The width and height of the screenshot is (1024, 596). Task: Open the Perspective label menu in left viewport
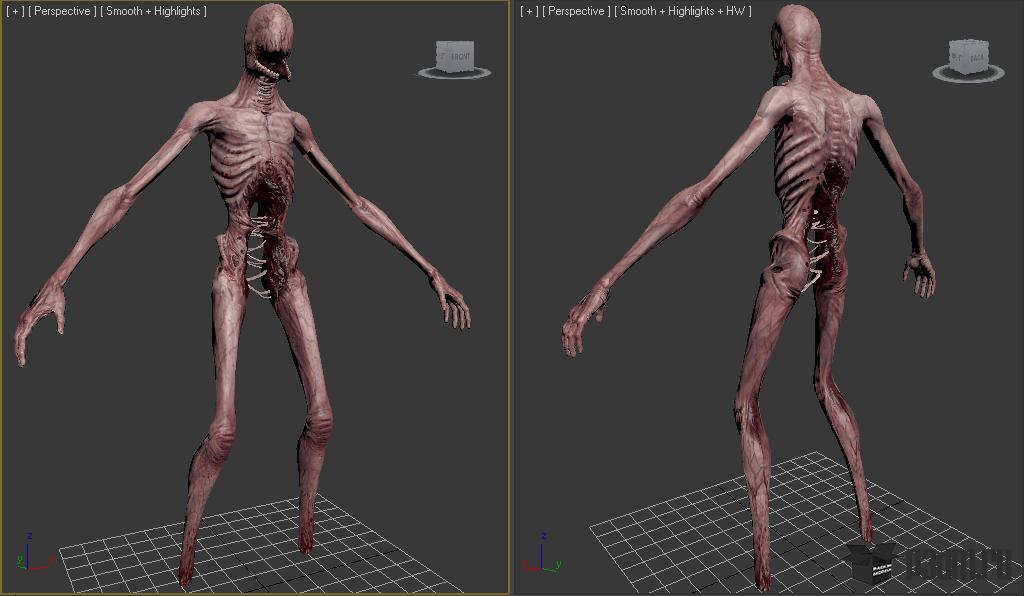point(62,11)
